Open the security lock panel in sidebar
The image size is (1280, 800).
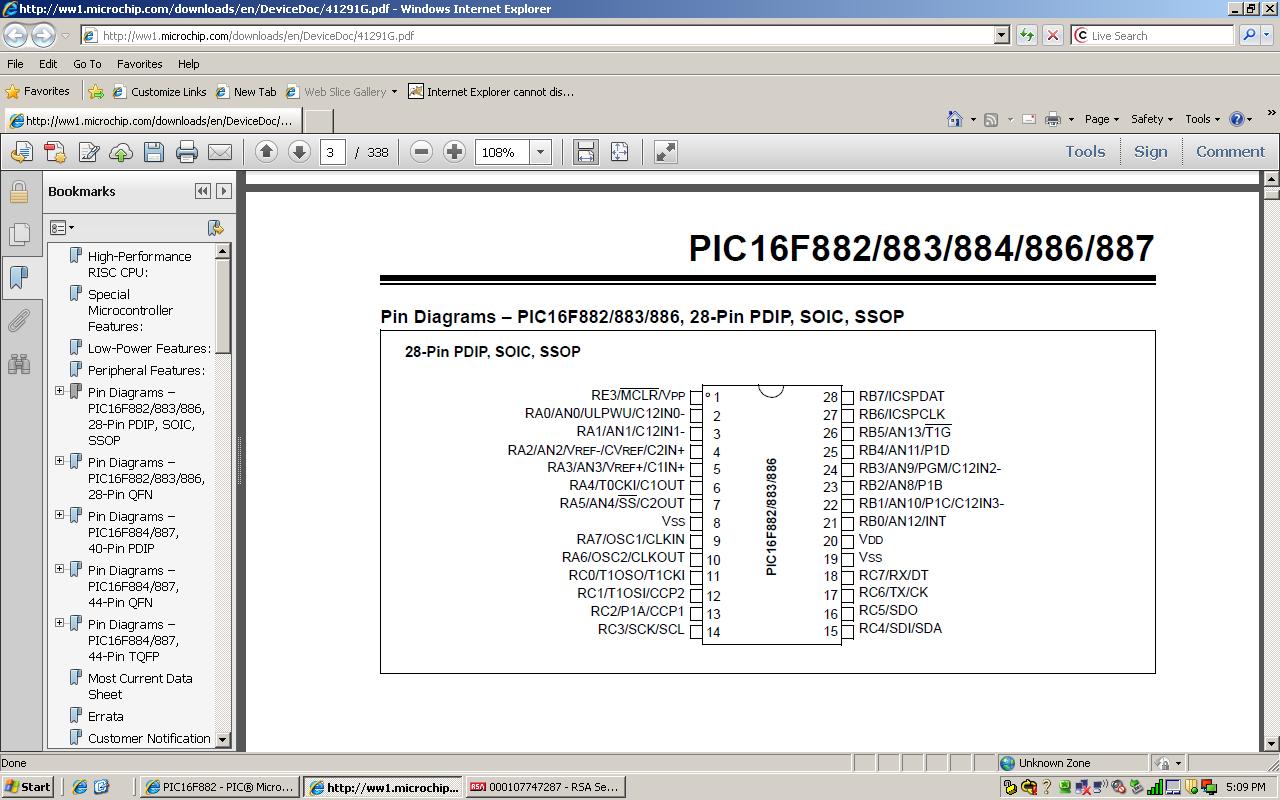(19, 191)
